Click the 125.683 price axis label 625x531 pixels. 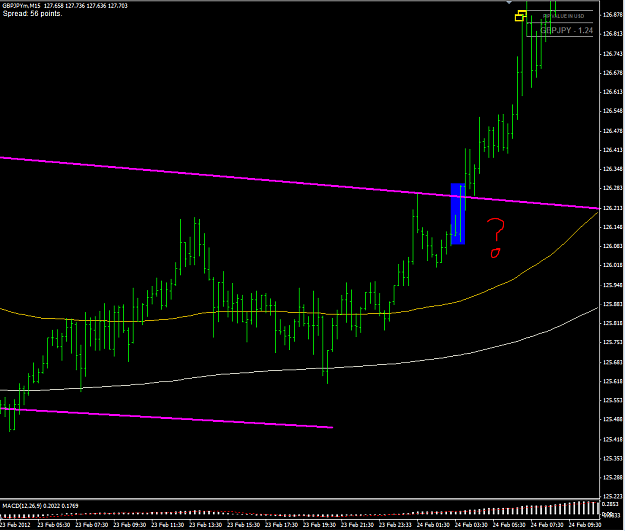click(612, 362)
